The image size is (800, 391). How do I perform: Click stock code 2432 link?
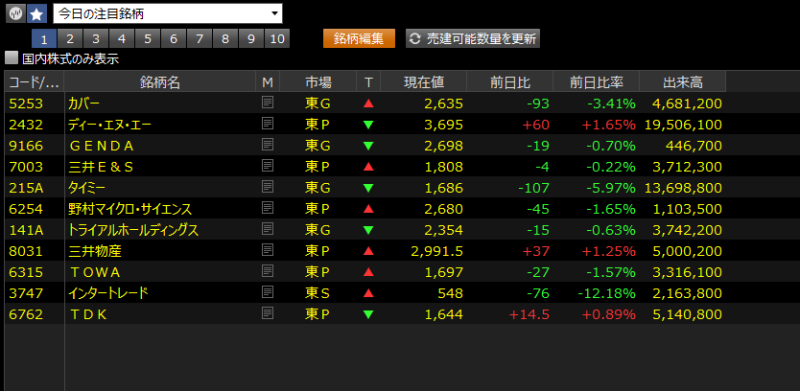[26, 125]
